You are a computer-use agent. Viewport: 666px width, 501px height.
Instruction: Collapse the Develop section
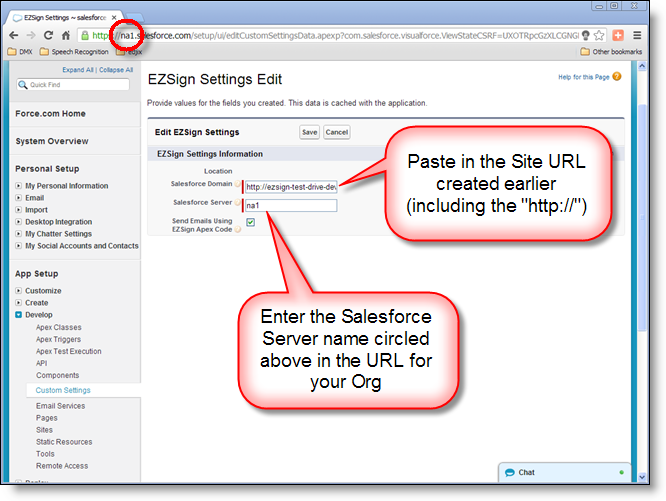(19, 314)
